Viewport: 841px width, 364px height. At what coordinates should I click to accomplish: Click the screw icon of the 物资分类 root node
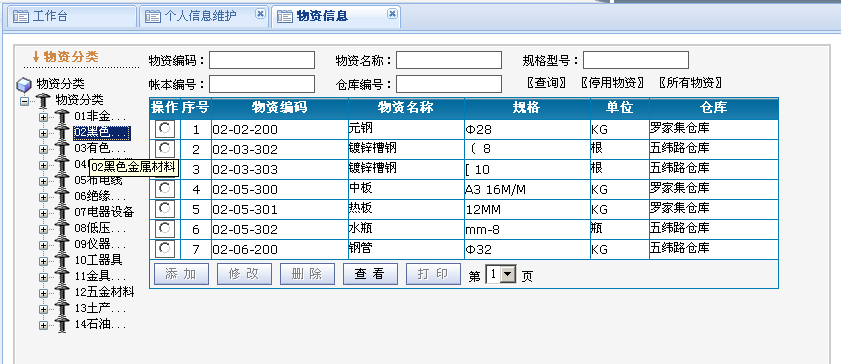point(43,100)
